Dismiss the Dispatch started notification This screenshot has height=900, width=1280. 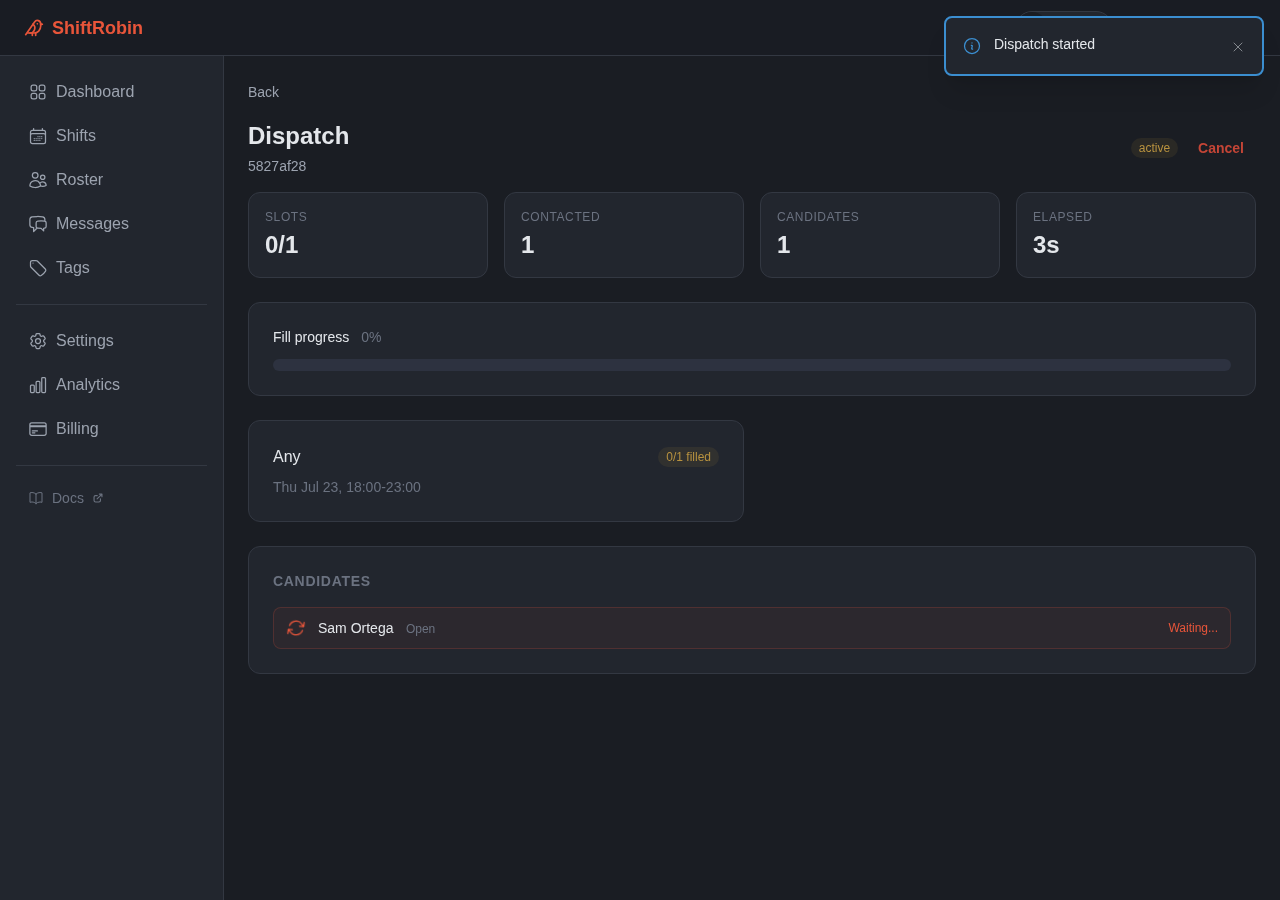pos(1238,47)
